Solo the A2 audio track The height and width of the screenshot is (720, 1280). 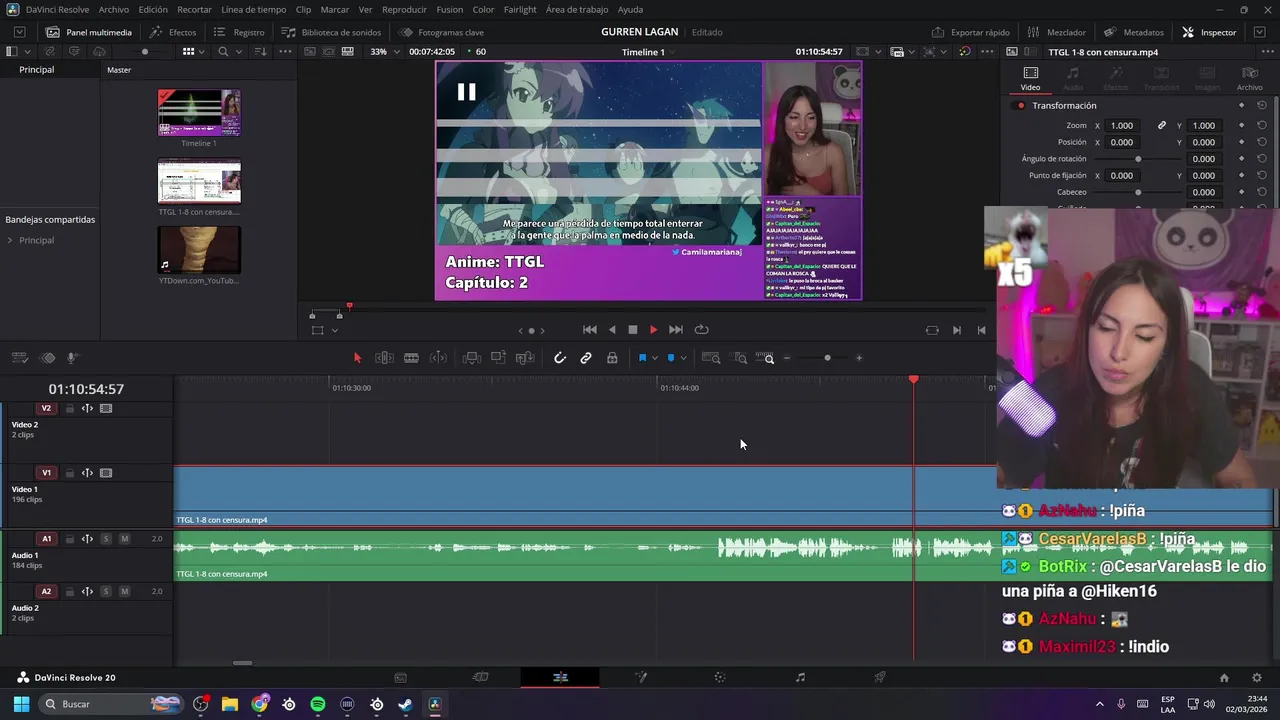click(x=105, y=591)
